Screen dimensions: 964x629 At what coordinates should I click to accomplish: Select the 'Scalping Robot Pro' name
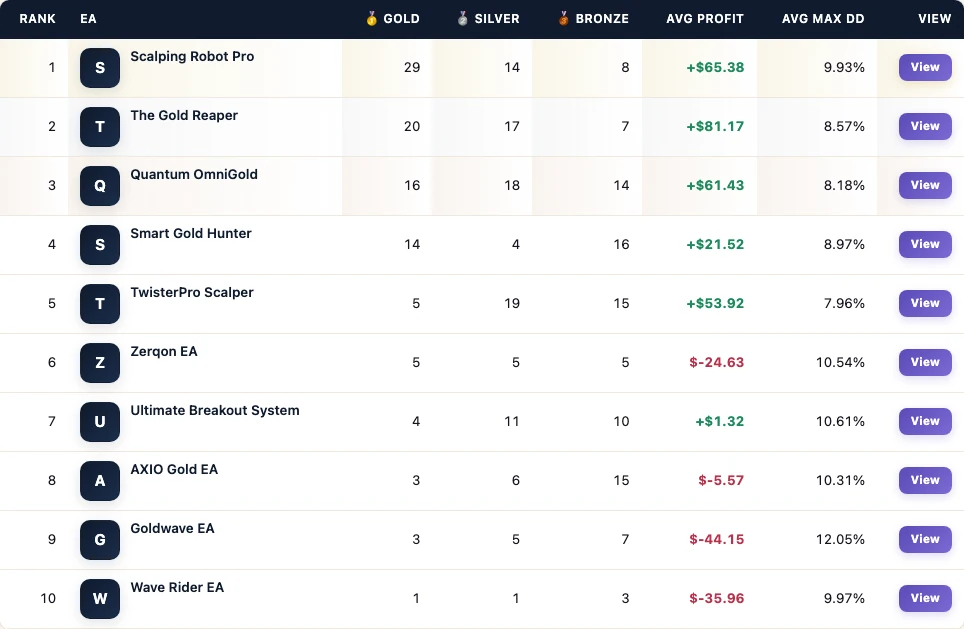(192, 57)
